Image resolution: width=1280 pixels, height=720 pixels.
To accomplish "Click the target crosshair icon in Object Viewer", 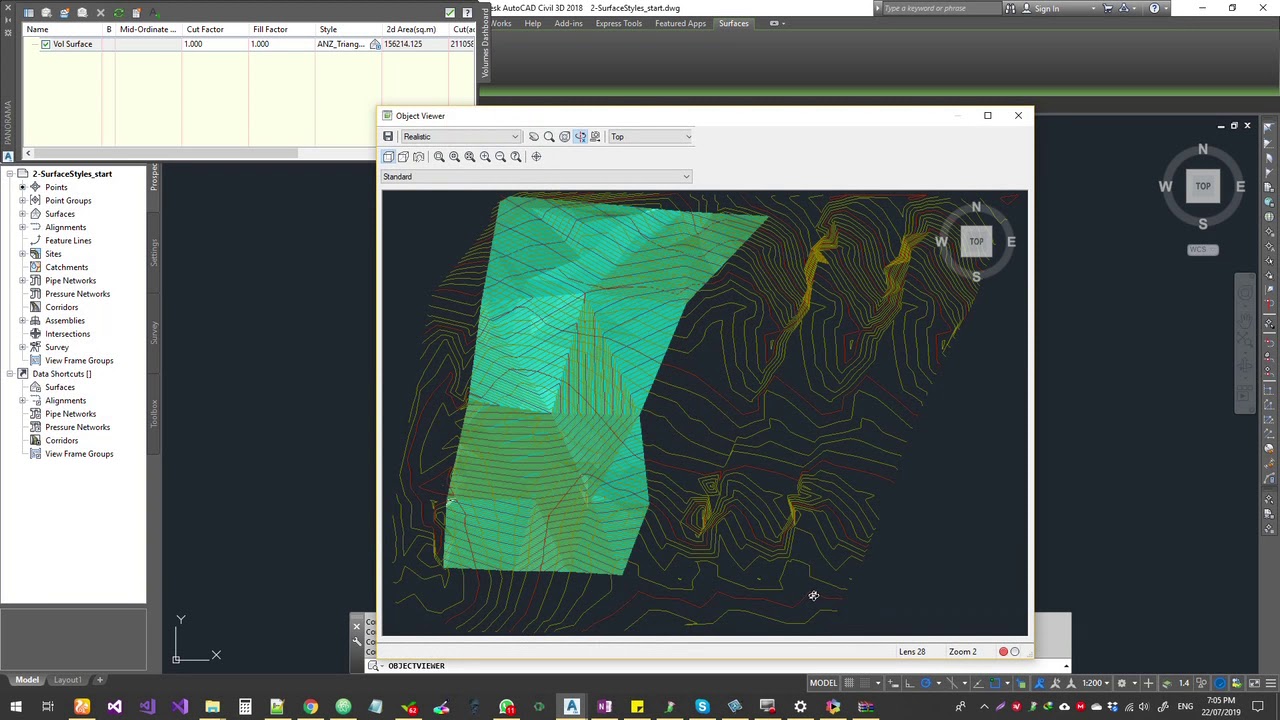I will click(536, 156).
